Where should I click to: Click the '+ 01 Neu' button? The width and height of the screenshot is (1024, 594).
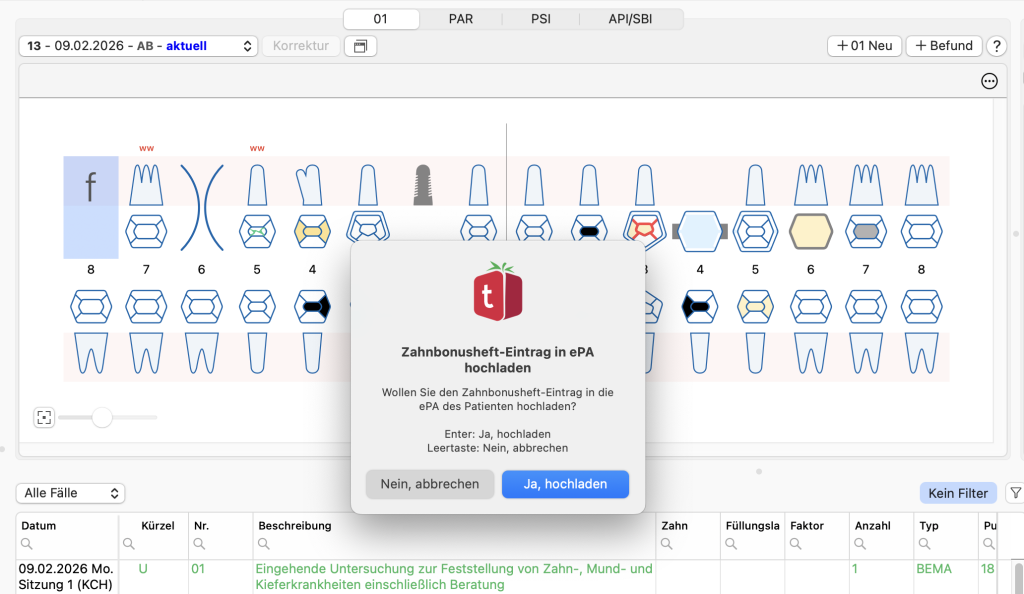864,46
